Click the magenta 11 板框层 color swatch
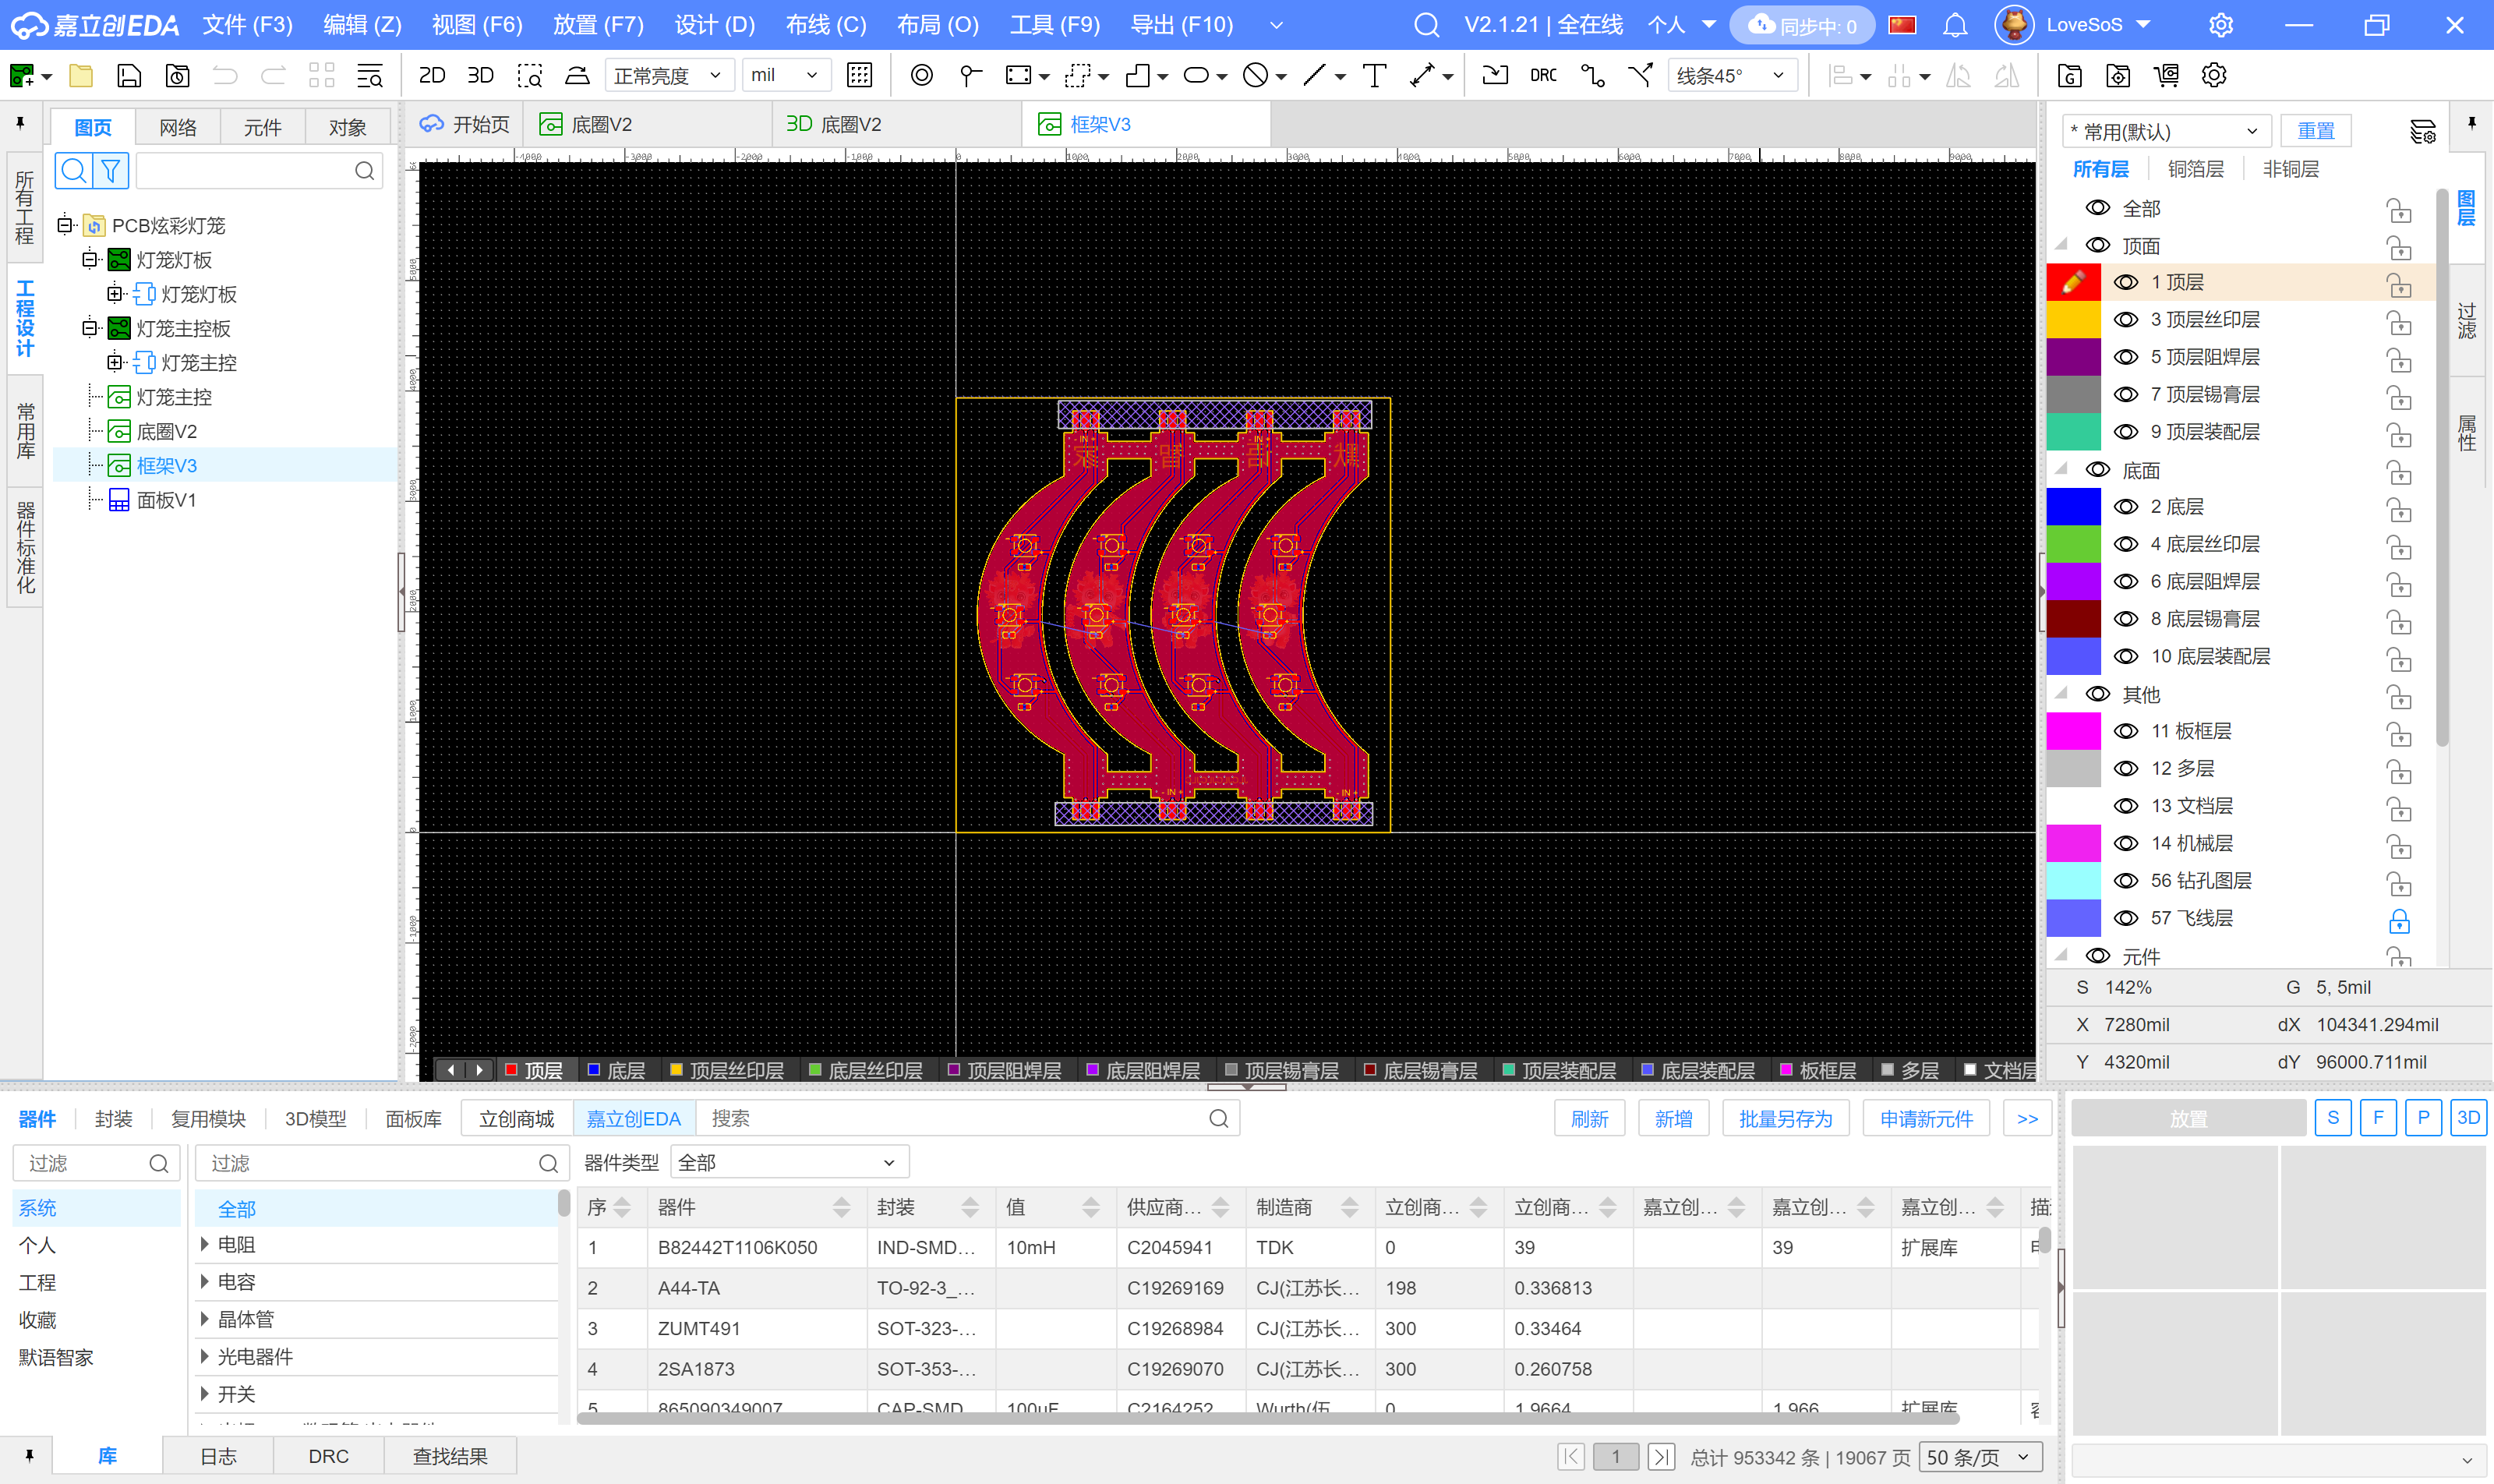The image size is (2494, 1484). click(2073, 731)
